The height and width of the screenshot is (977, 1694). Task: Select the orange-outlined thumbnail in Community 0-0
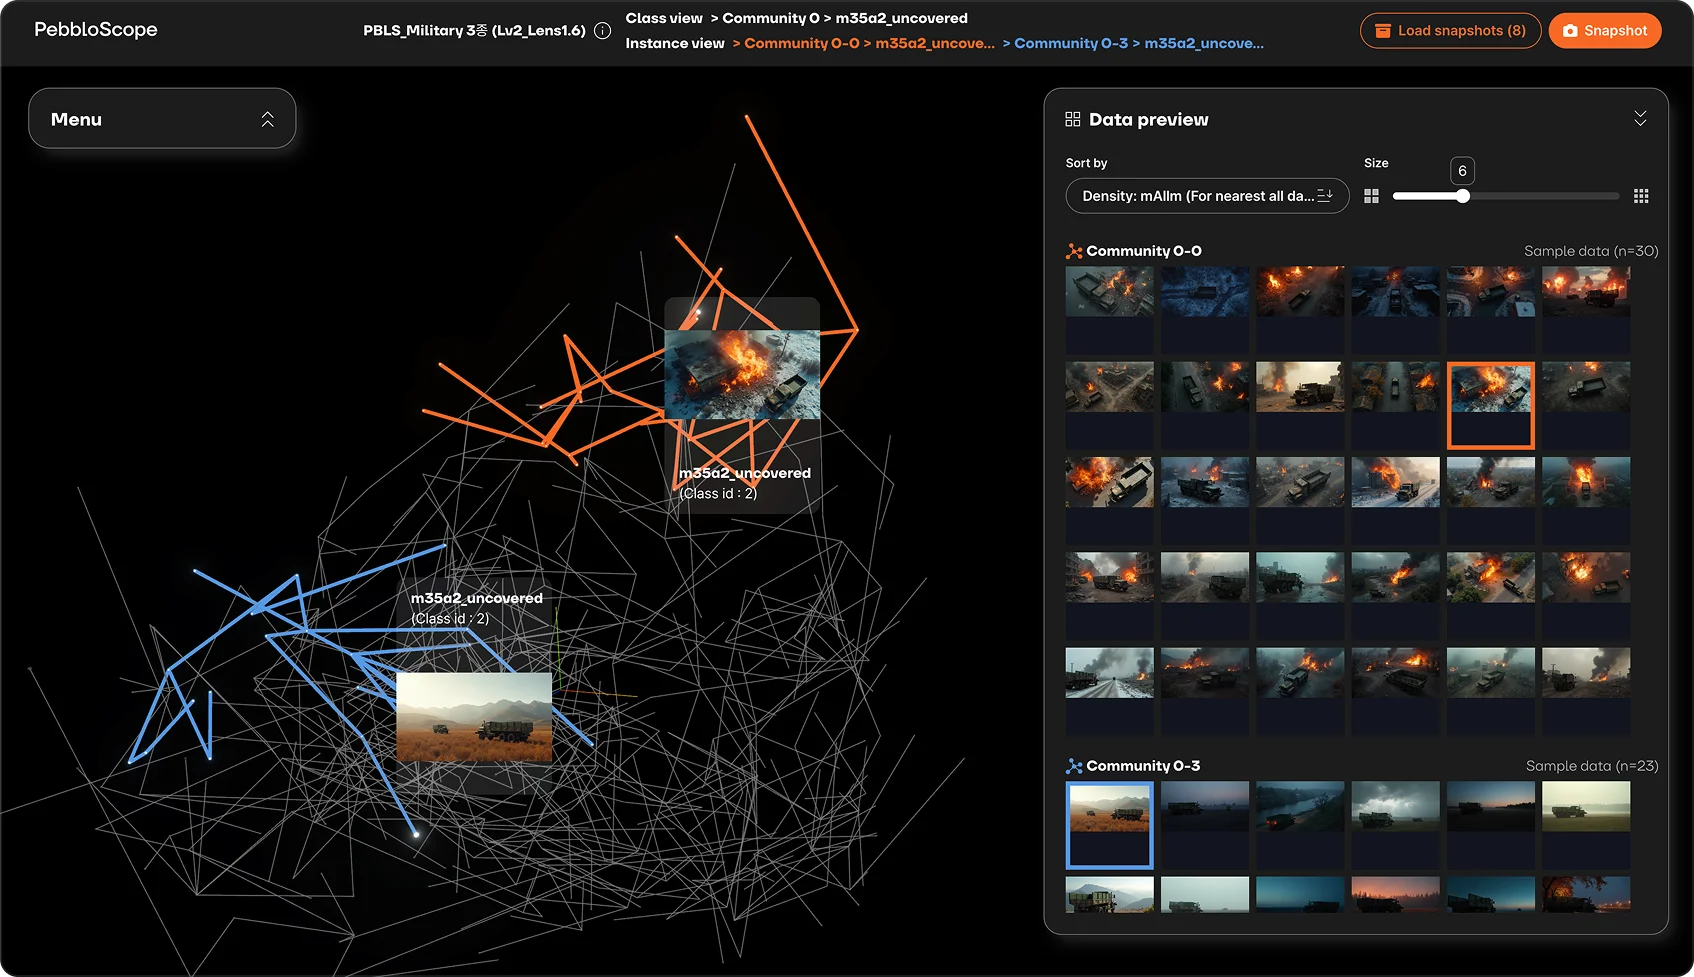pyautogui.click(x=1490, y=405)
